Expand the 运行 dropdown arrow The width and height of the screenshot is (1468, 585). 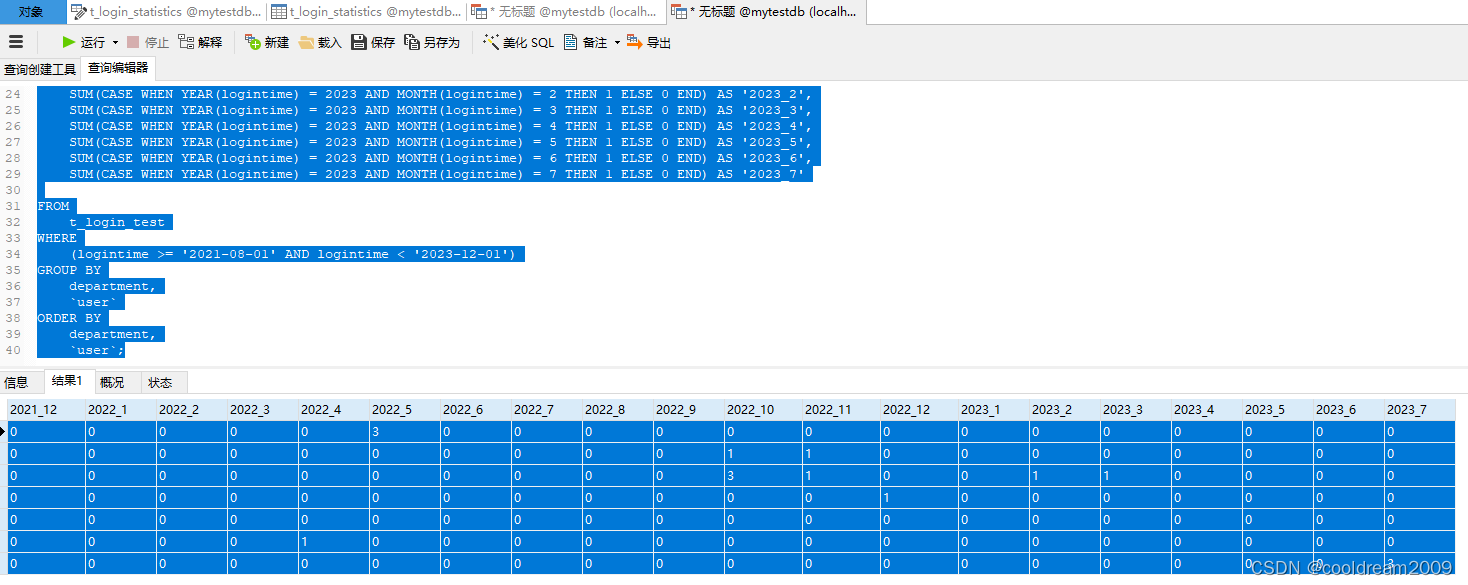115,42
